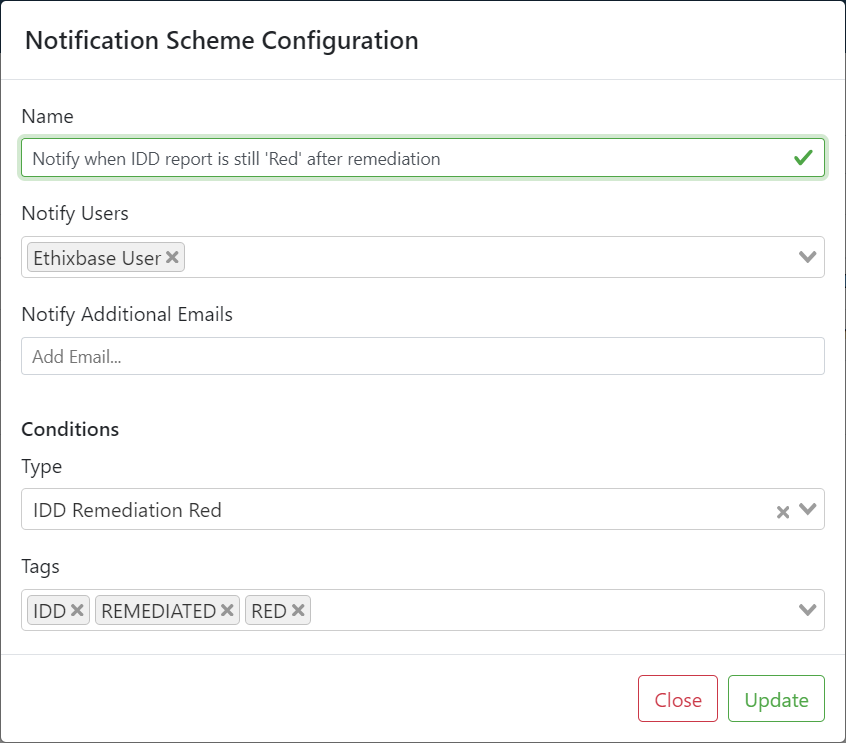Click inside the Name input field
This screenshot has width=846, height=743.
[400, 157]
